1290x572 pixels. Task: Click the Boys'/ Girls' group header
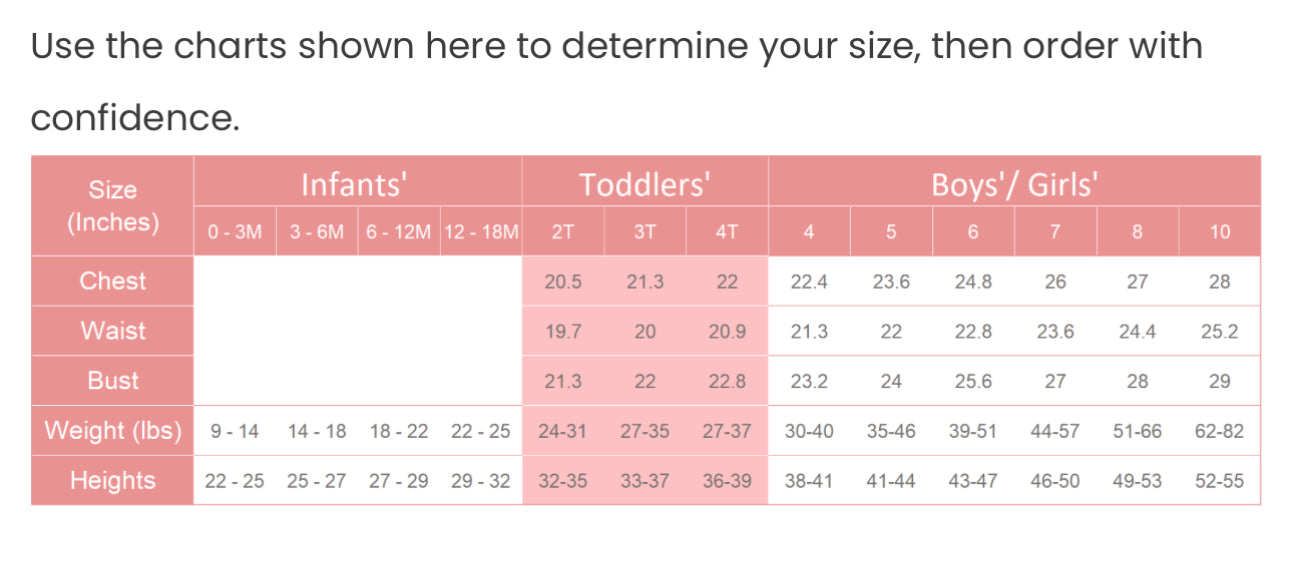1014,185
